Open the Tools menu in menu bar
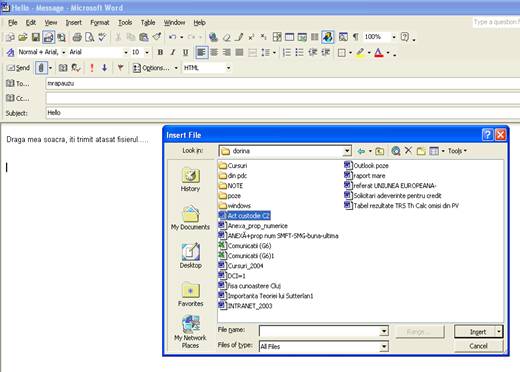Screen dimensions: 520x372 [x=125, y=23]
